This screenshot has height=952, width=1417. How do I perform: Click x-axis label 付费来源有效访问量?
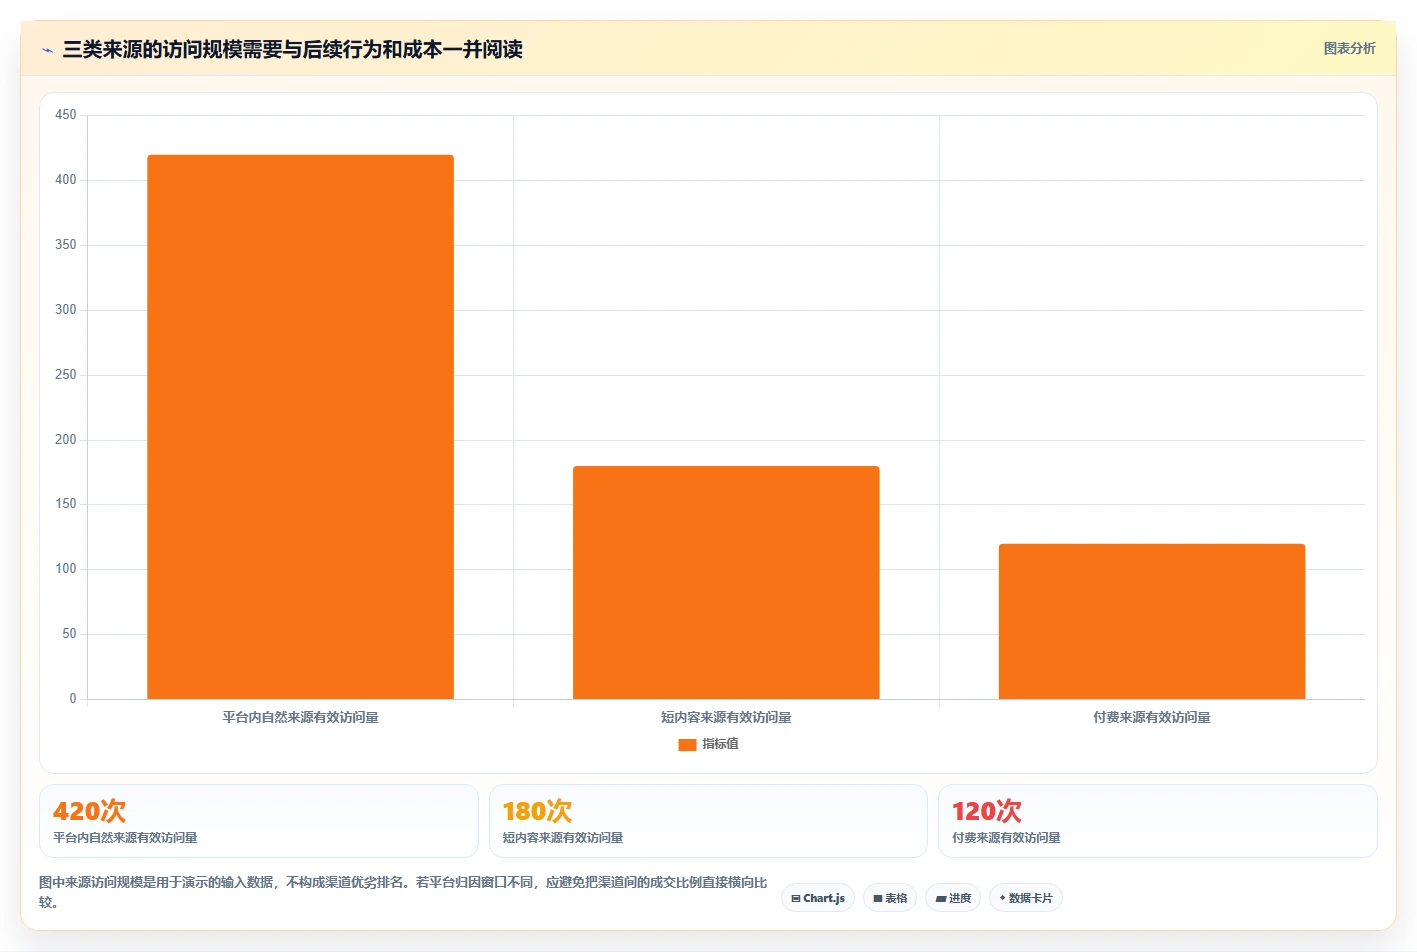click(x=1152, y=717)
